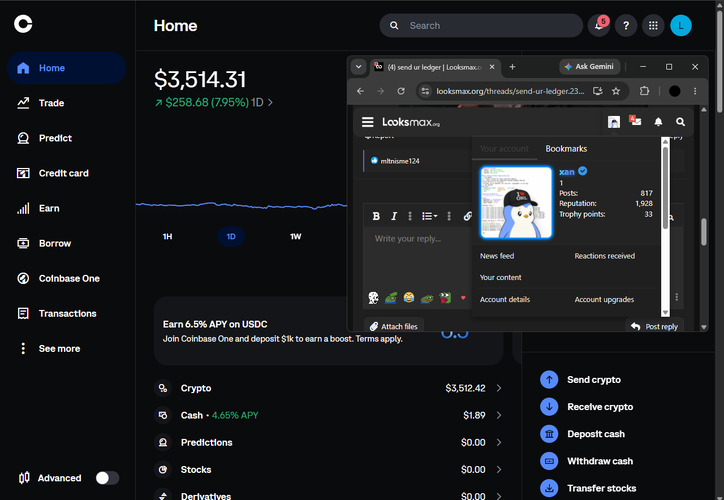Open Looksmax inbox envelope icon
This screenshot has height=500, width=724.
pyautogui.click(x=636, y=121)
